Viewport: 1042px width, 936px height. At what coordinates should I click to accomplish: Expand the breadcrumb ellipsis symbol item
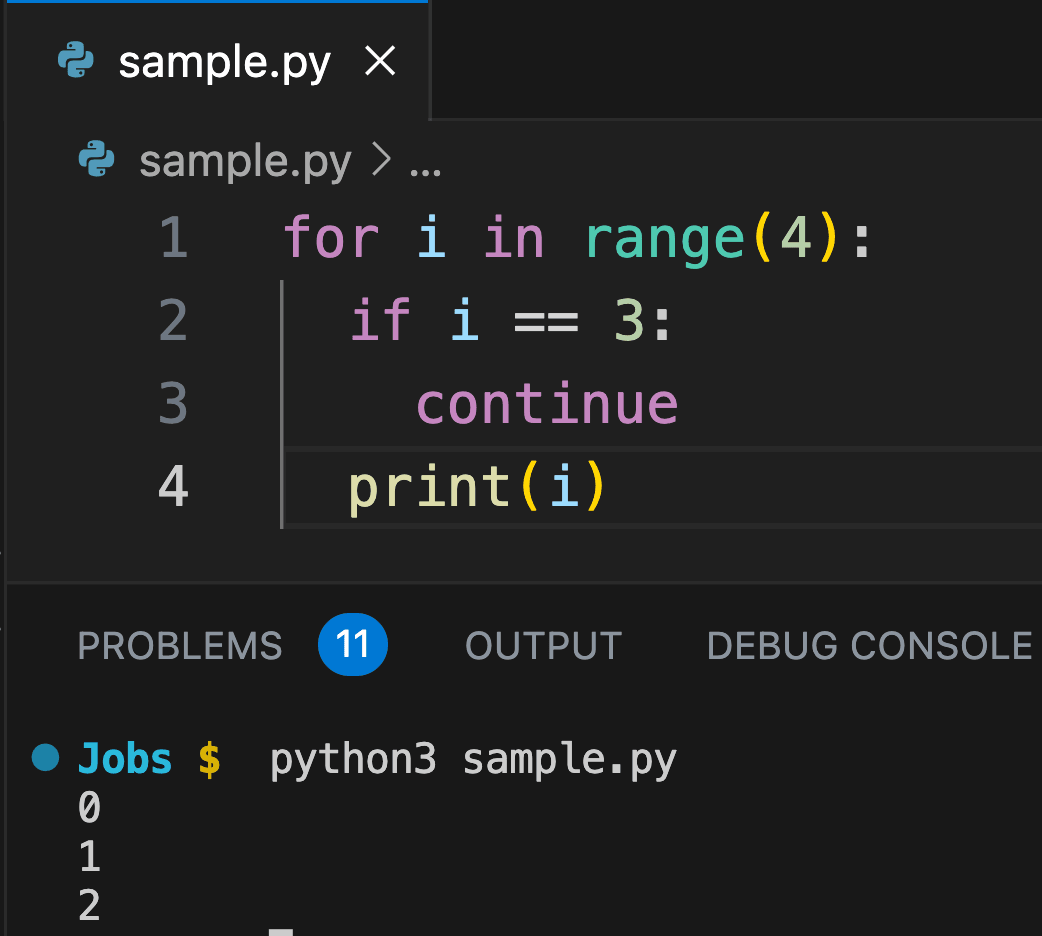click(x=426, y=165)
